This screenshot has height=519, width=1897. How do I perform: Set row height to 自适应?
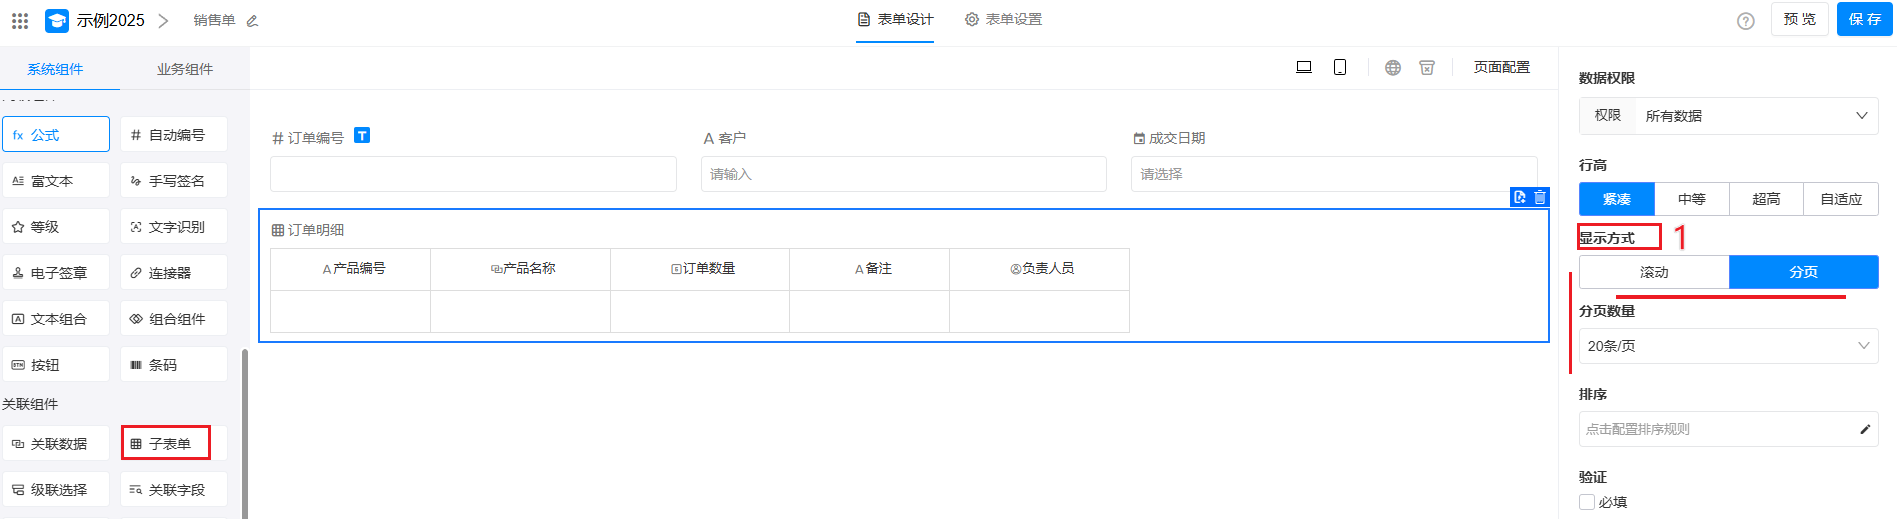point(1840,199)
